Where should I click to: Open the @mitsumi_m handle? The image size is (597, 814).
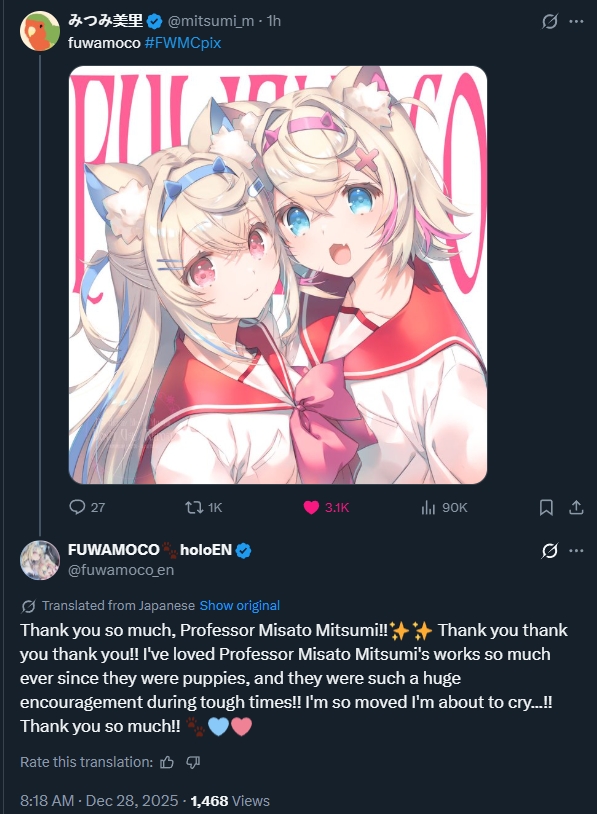coord(211,21)
